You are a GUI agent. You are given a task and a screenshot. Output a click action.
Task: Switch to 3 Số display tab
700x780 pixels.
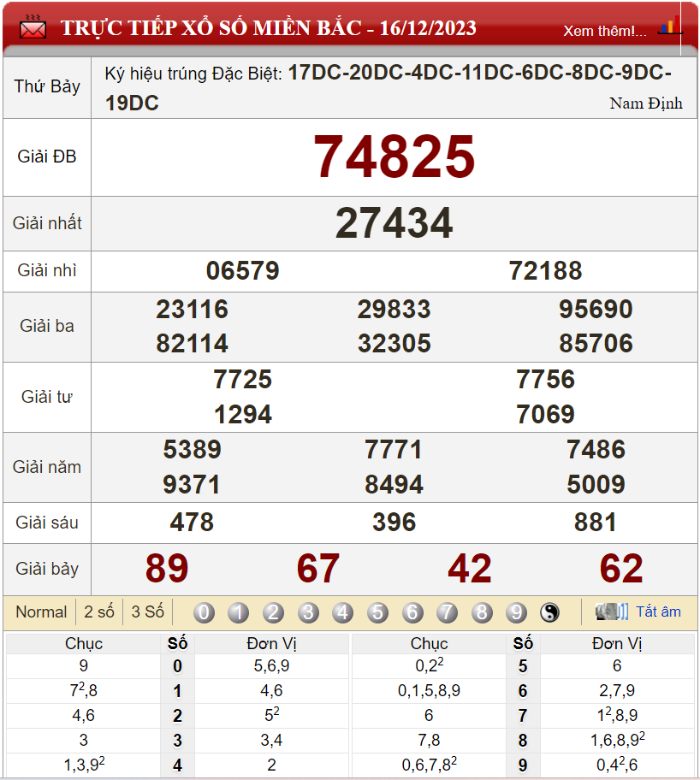147,611
